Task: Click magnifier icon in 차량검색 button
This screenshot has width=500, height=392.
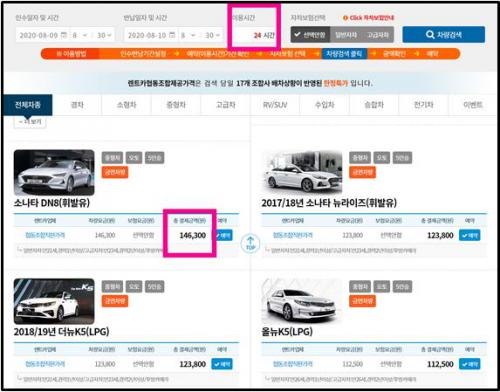Action: (x=430, y=34)
